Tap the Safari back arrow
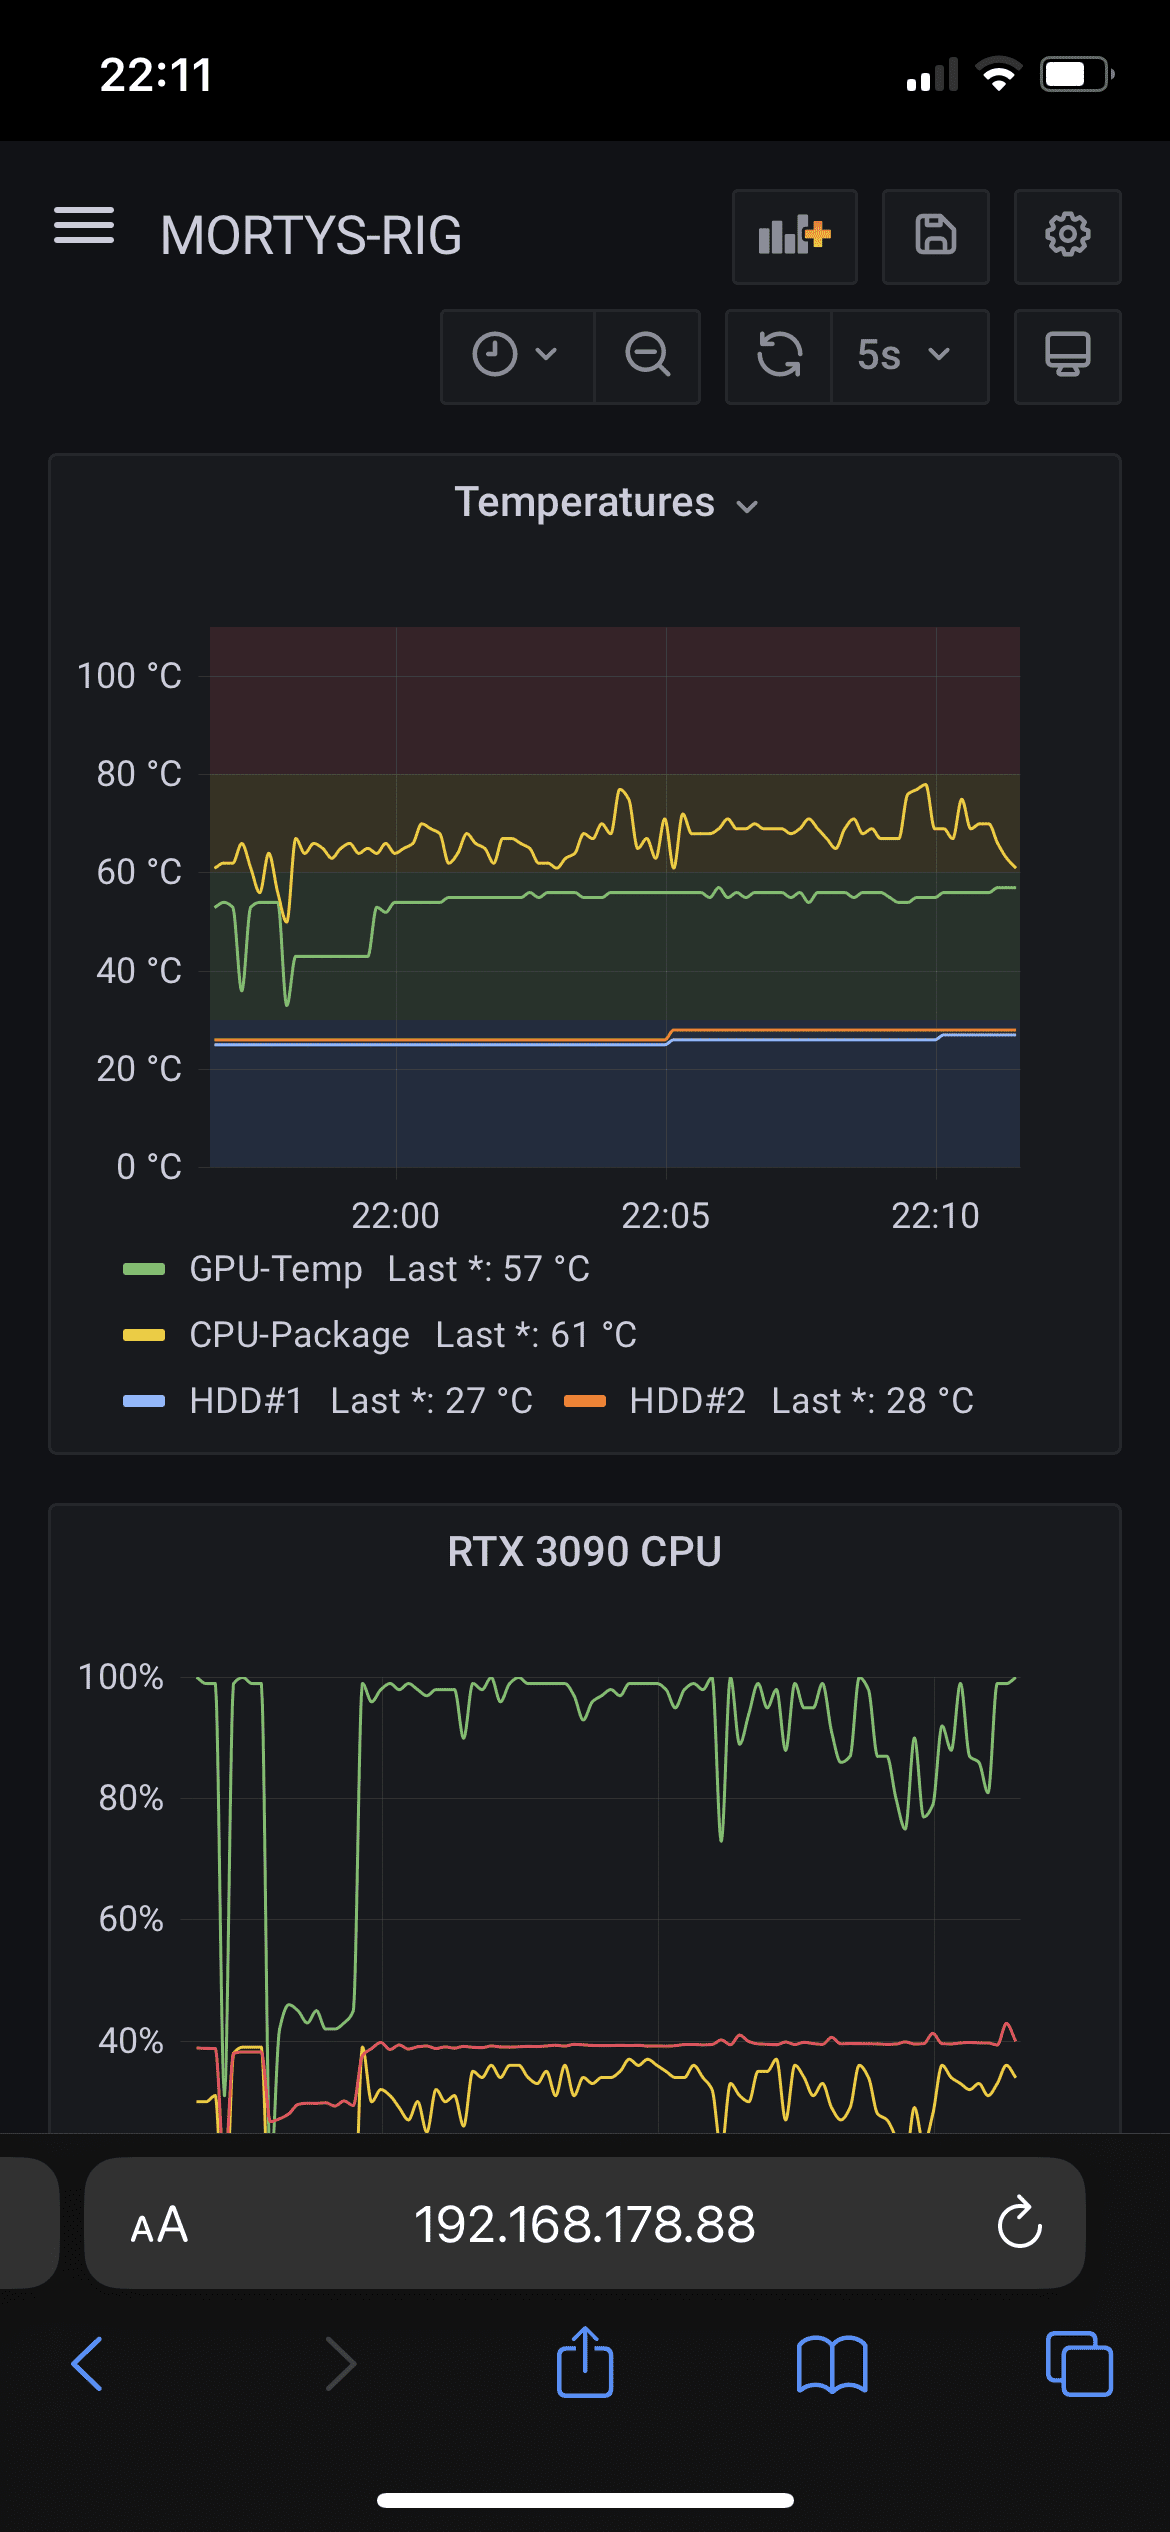The image size is (1170, 2532). point(88,2364)
